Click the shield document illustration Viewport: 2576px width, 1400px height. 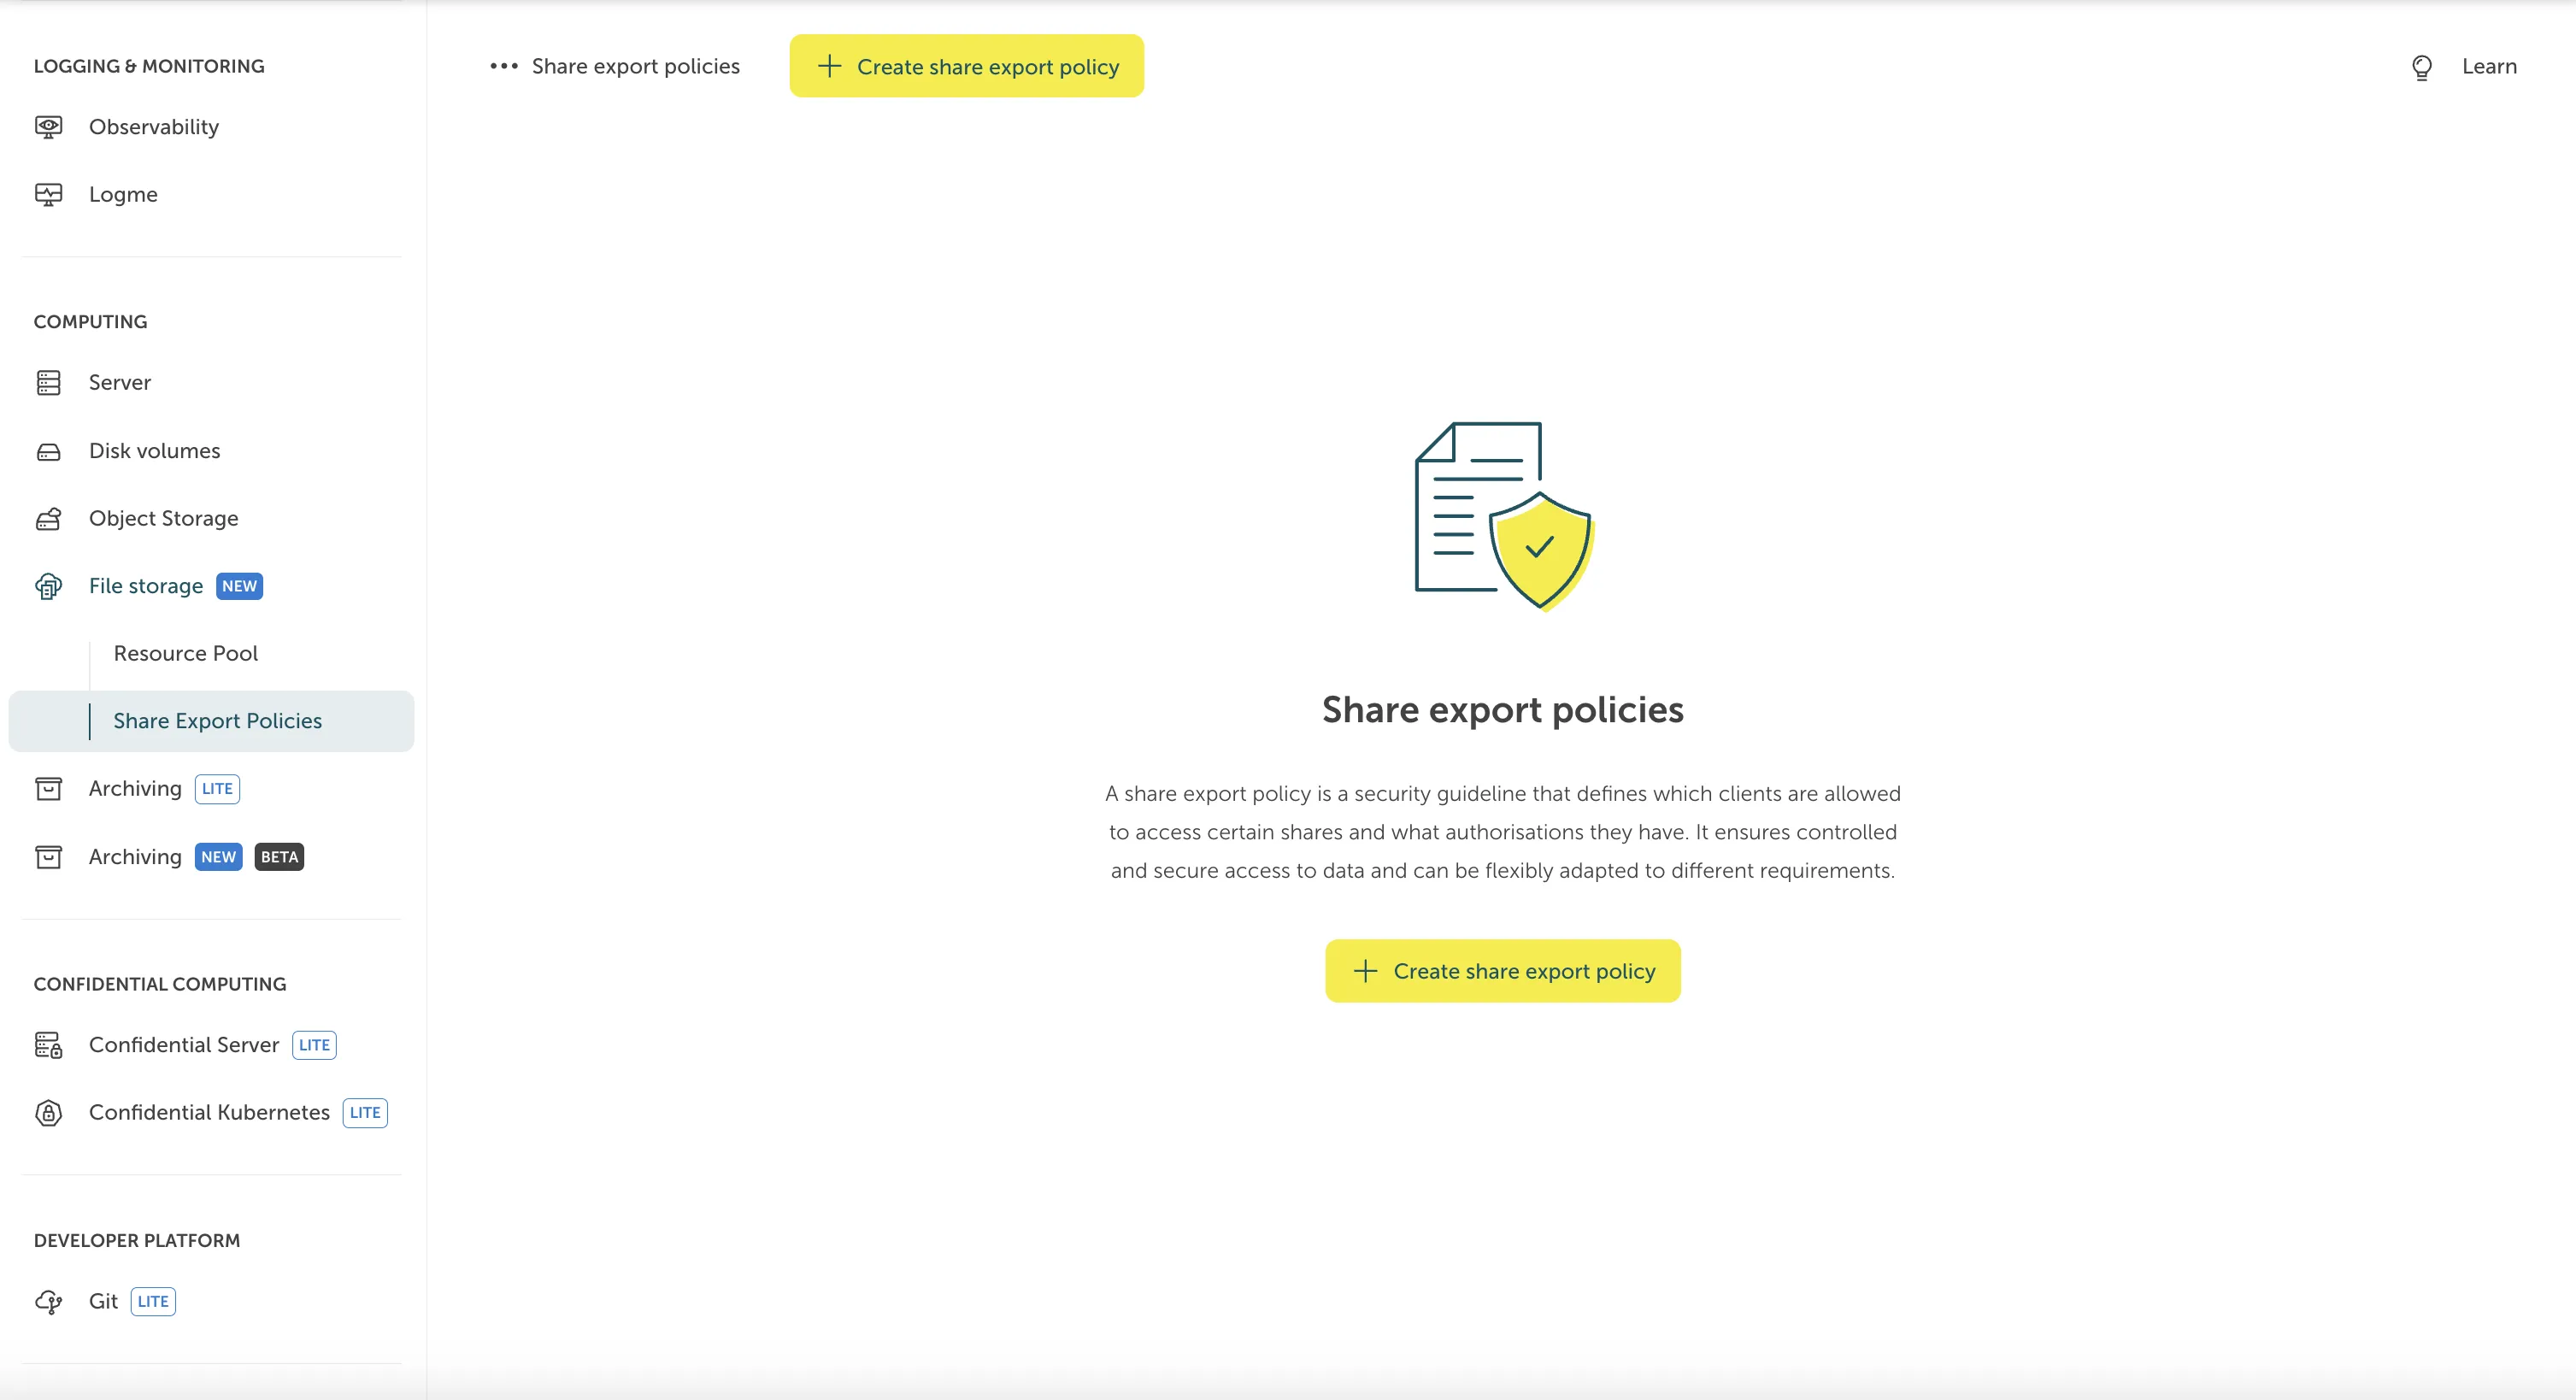click(1503, 516)
